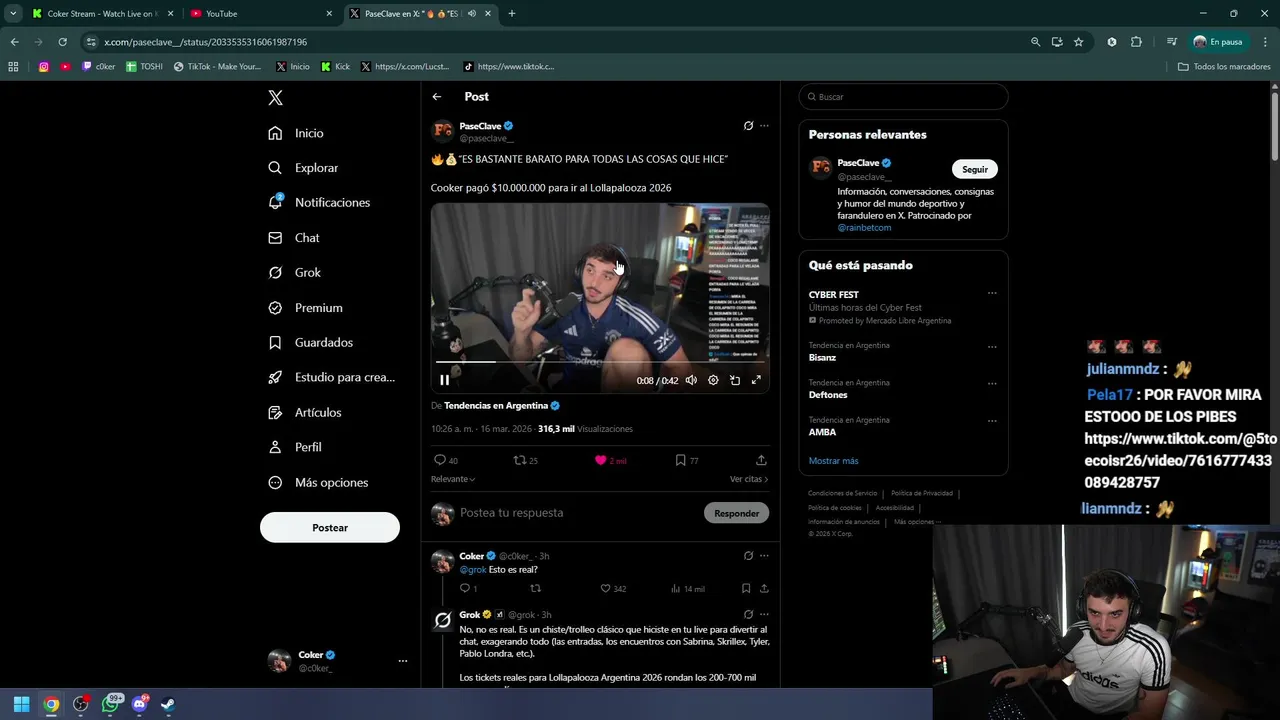Screen dimensions: 1280x720
Task: Open video settings gear
Action: click(713, 380)
